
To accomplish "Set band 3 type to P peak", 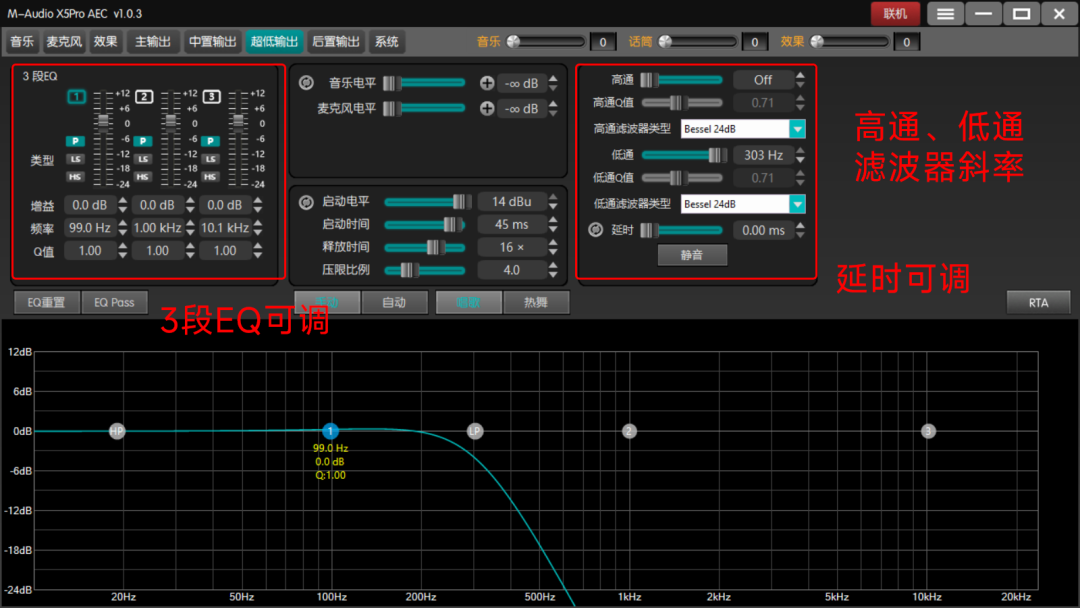I will point(210,141).
